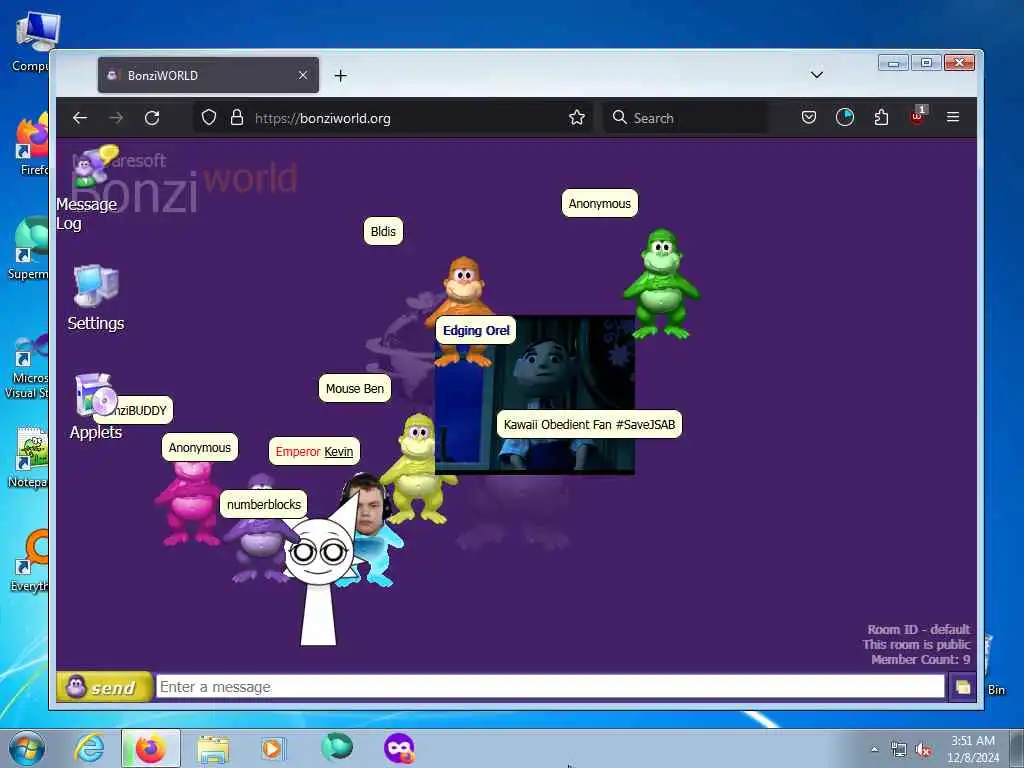Click the Kawaii Obedient Fan #SaveJSAB label
The image size is (1024, 768).
tap(589, 424)
